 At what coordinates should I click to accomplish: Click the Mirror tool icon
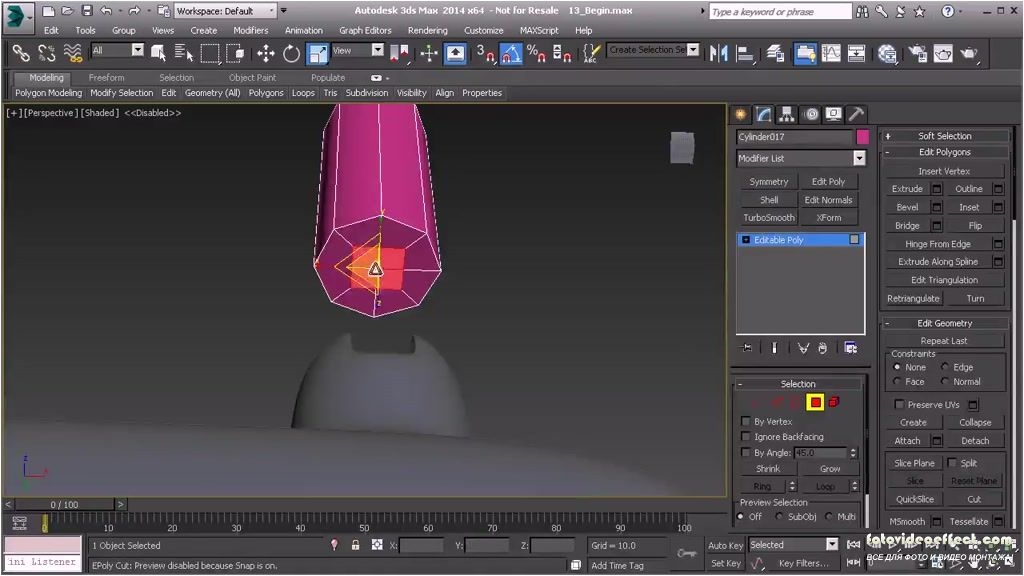tap(718, 54)
